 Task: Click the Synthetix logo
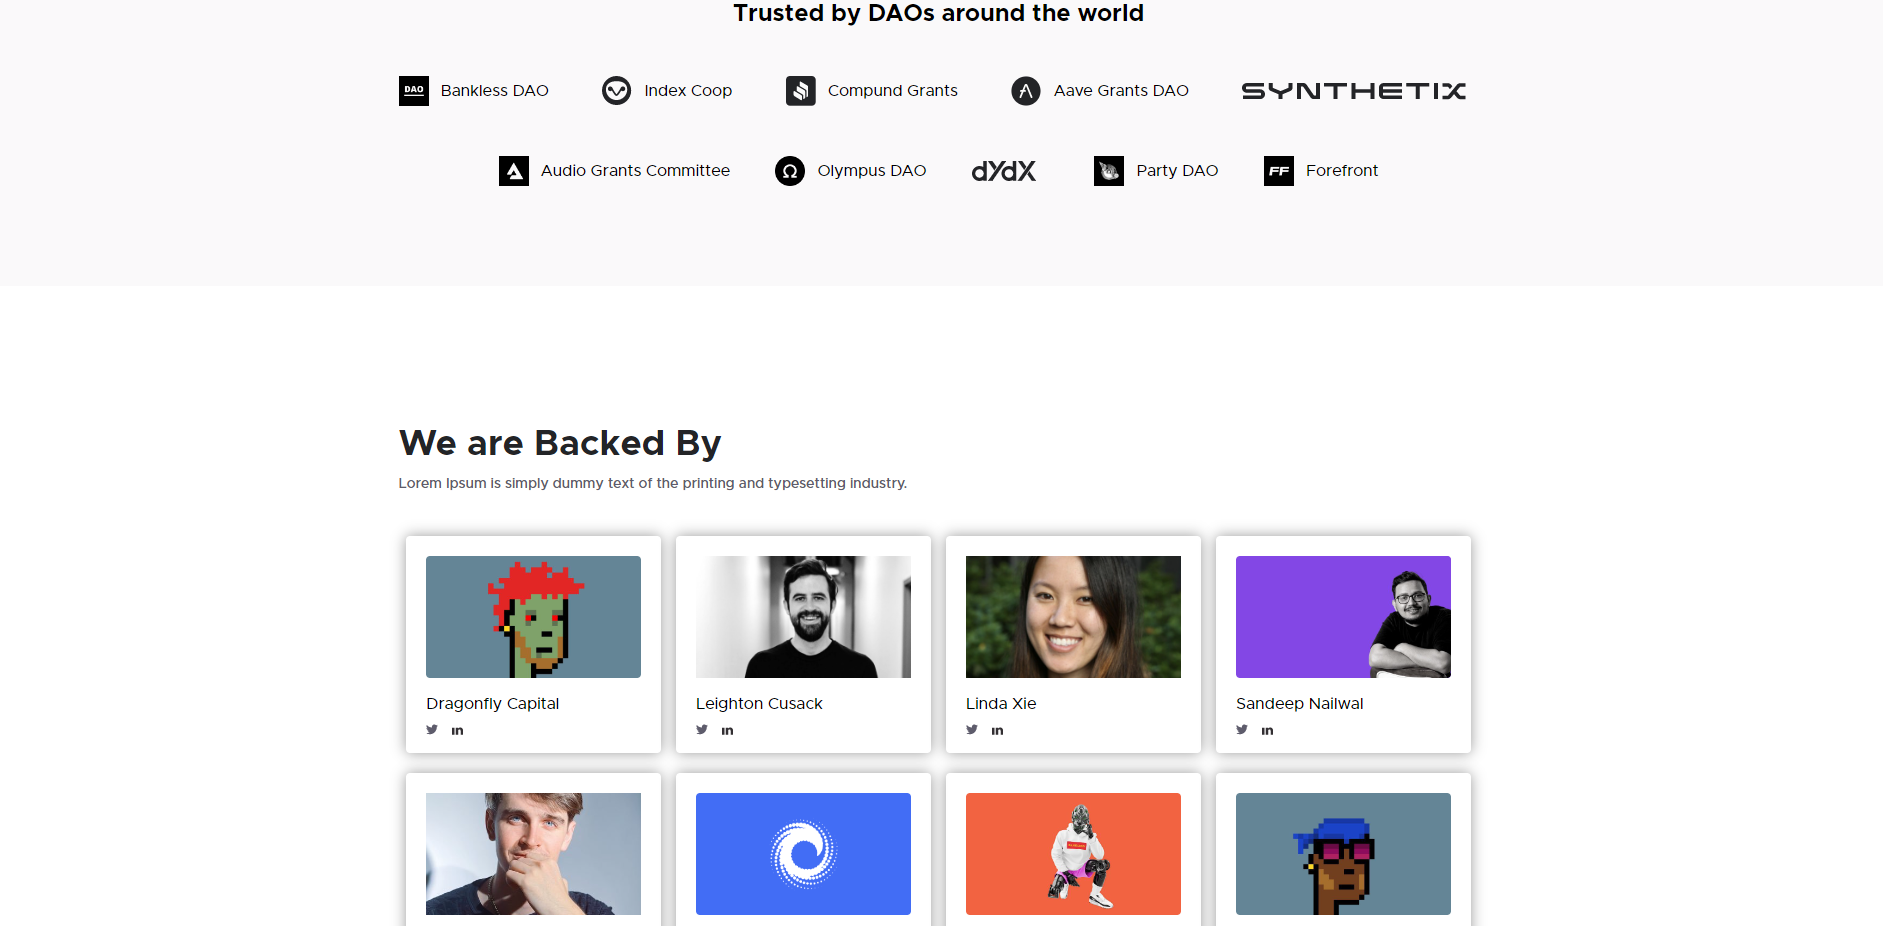tap(1354, 91)
